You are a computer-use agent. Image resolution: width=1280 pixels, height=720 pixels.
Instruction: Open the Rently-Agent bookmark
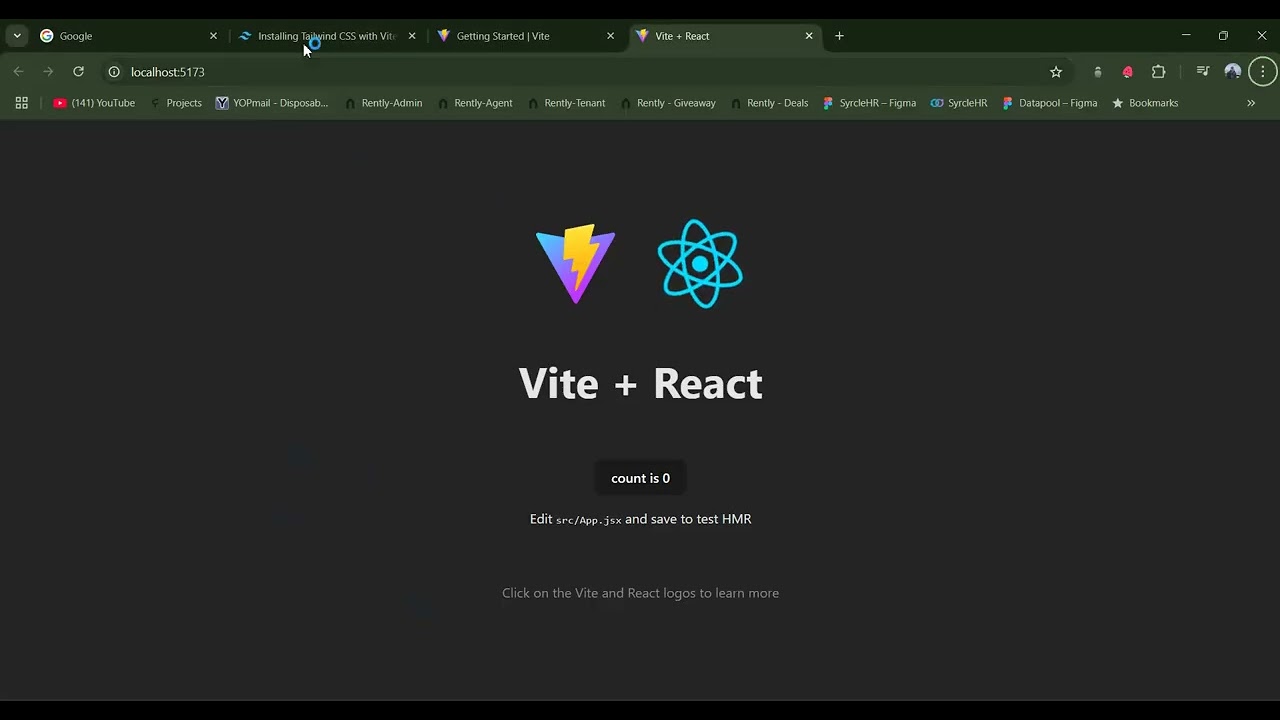(476, 103)
